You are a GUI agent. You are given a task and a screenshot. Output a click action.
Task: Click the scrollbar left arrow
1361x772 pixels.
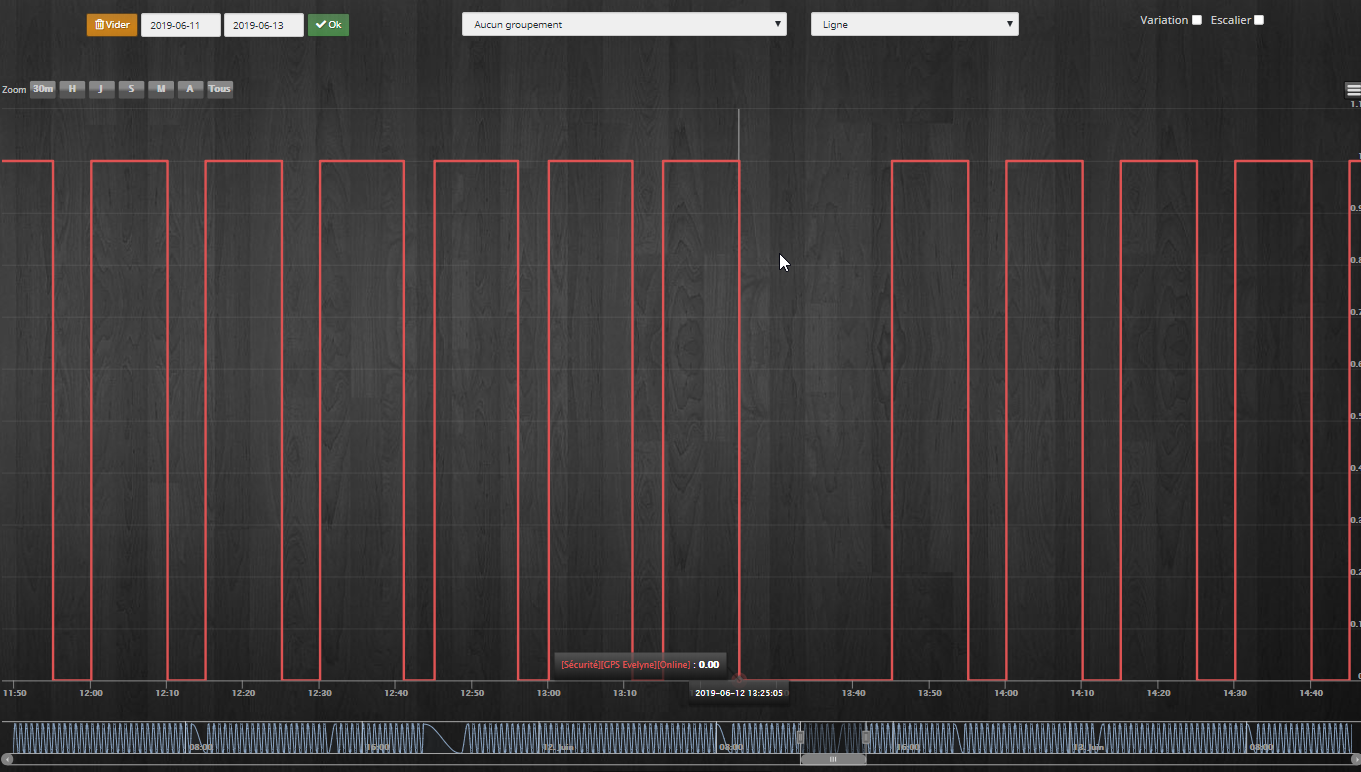point(8,760)
